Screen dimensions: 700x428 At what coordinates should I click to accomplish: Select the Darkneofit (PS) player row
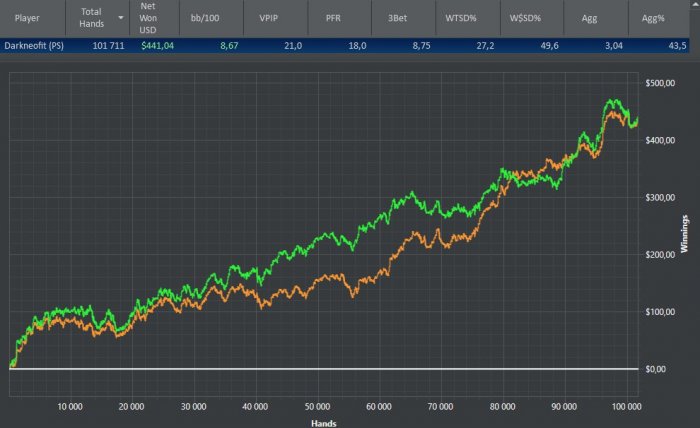click(x=345, y=46)
